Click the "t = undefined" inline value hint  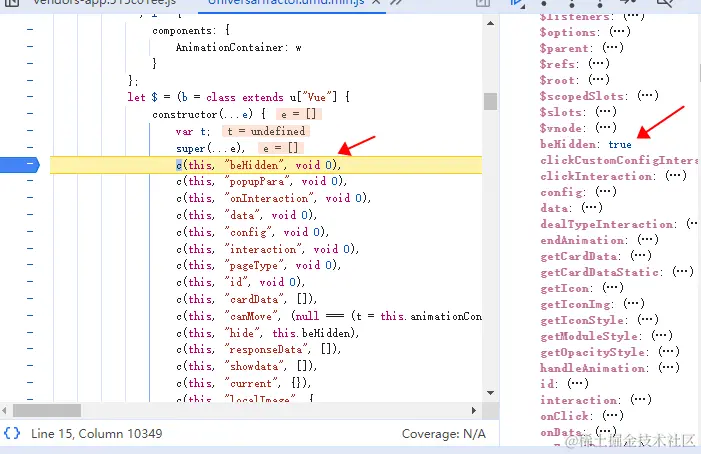(x=266, y=131)
